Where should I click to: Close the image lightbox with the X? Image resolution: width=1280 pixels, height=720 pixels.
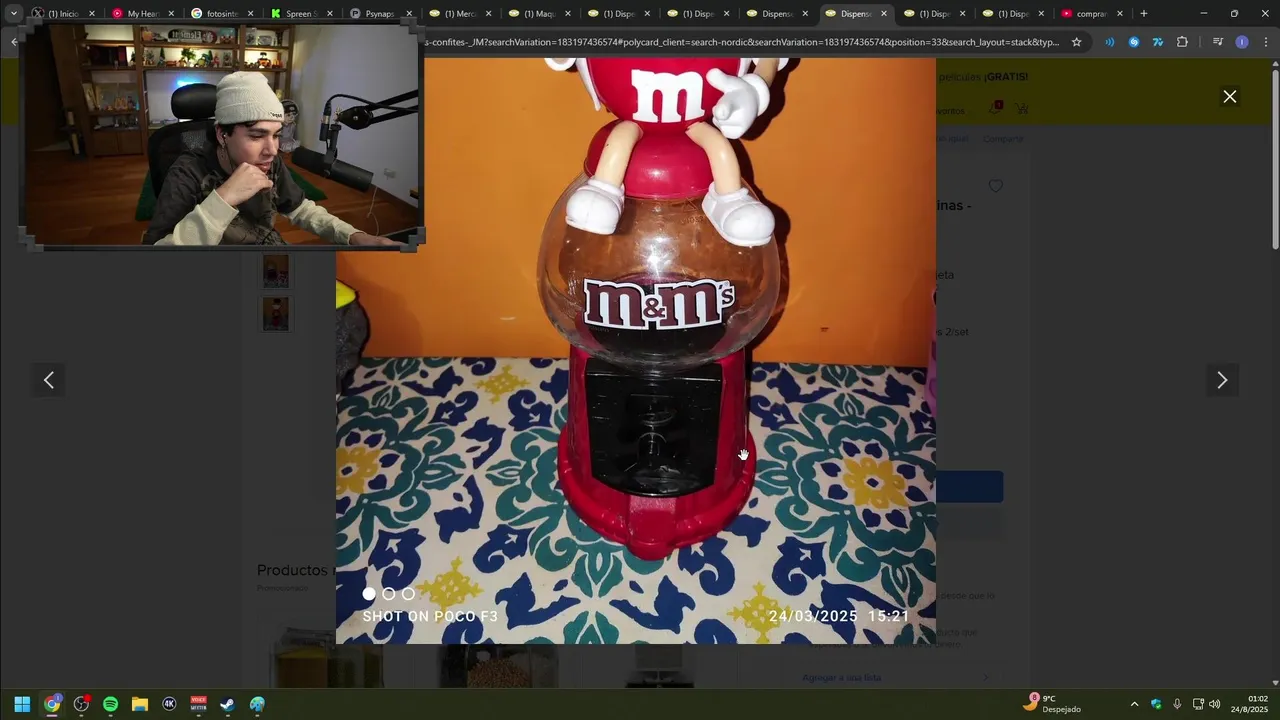(1229, 97)
